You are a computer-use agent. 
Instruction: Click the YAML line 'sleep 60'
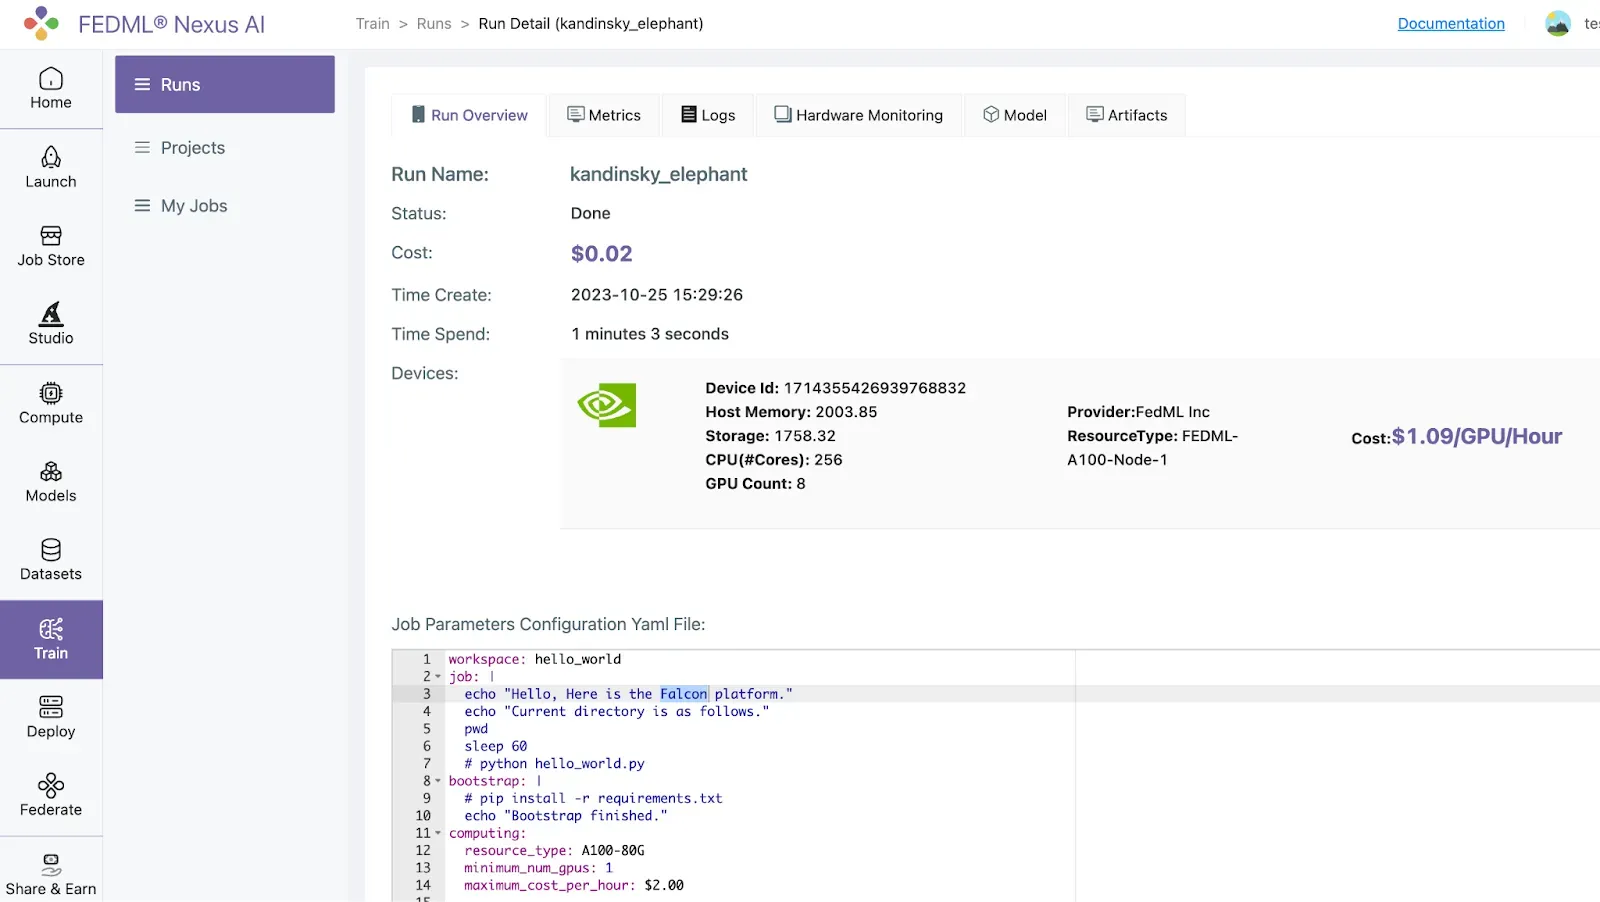(496, 746)
